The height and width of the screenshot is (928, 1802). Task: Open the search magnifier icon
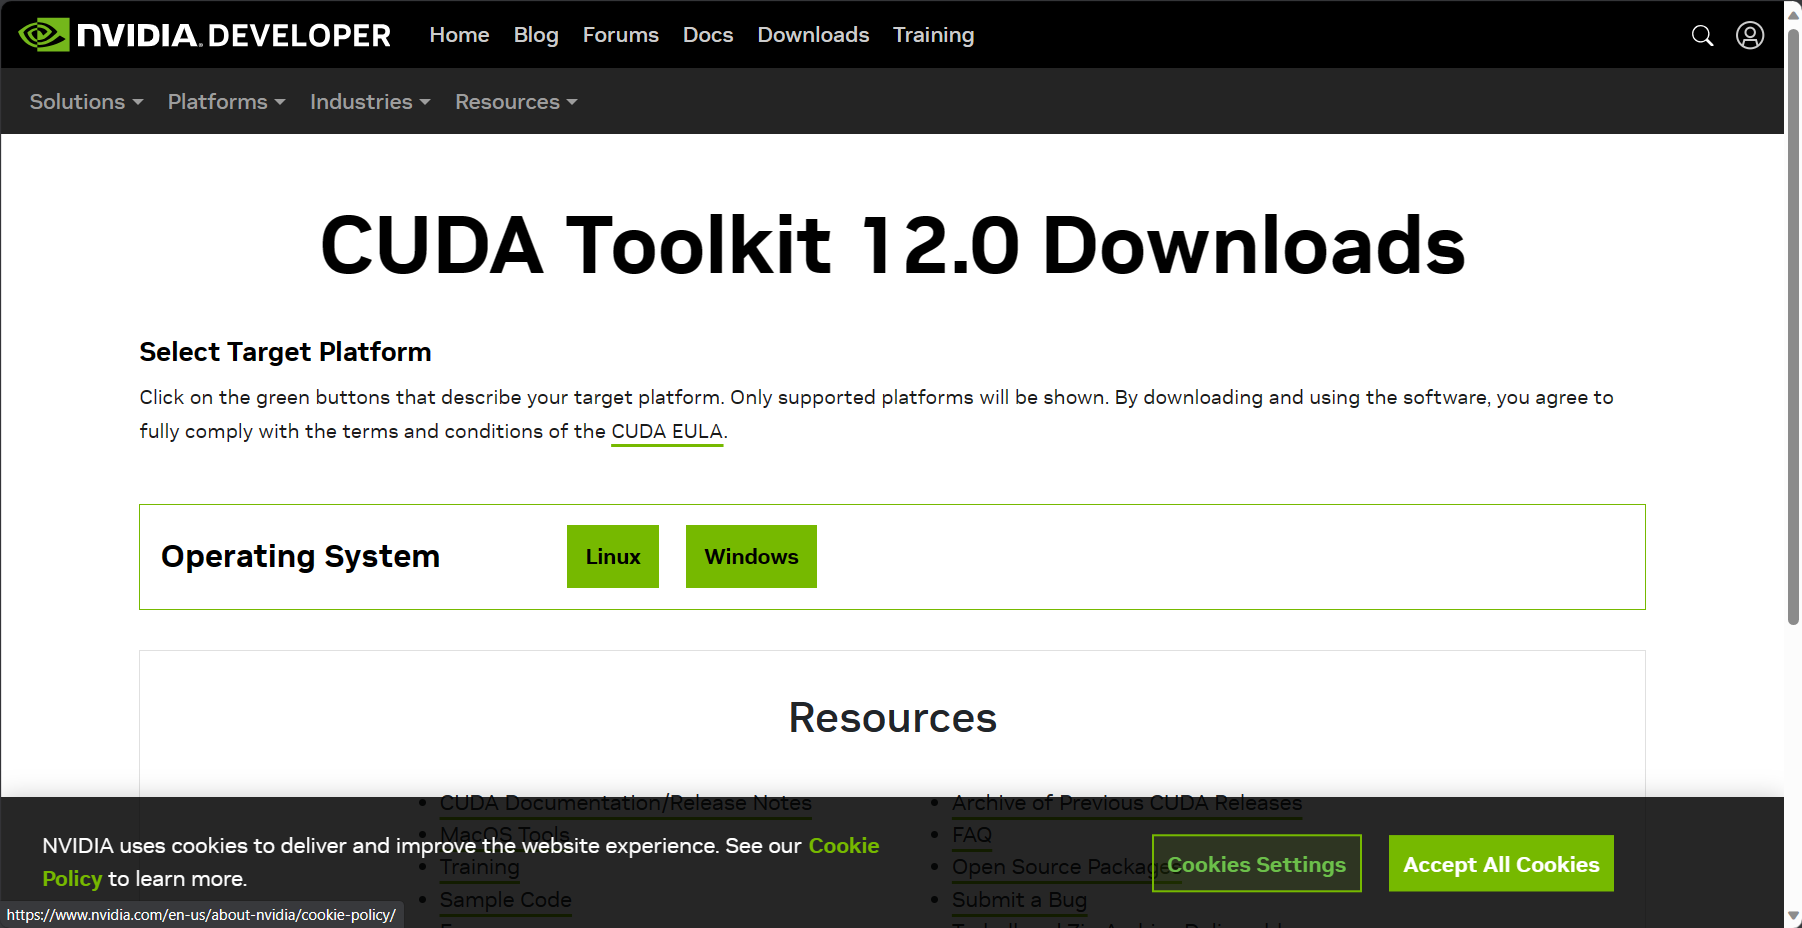click(1702, 36)
